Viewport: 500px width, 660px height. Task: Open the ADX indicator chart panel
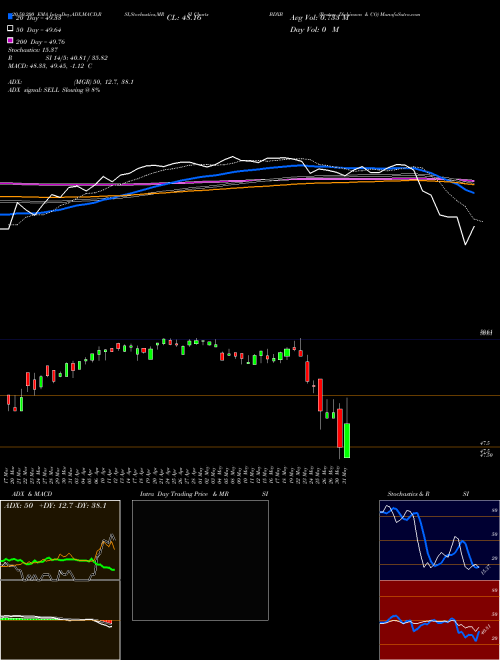pos(60,540)
